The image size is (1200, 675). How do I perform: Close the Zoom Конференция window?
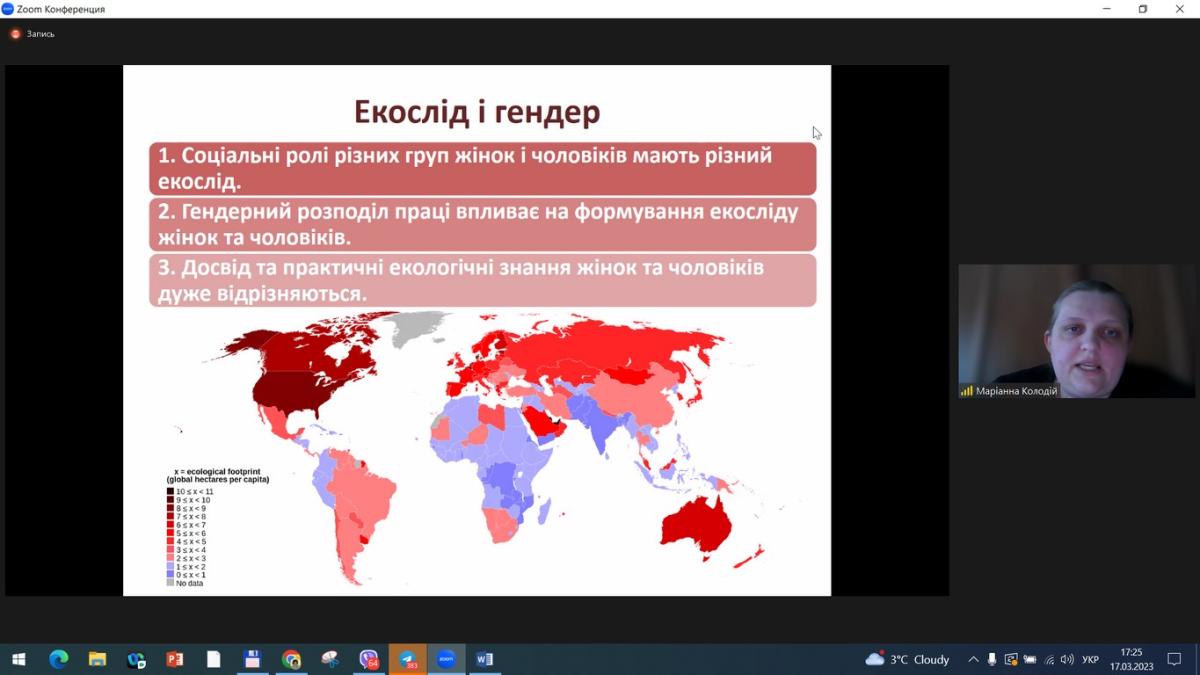tap(1180, 9)
